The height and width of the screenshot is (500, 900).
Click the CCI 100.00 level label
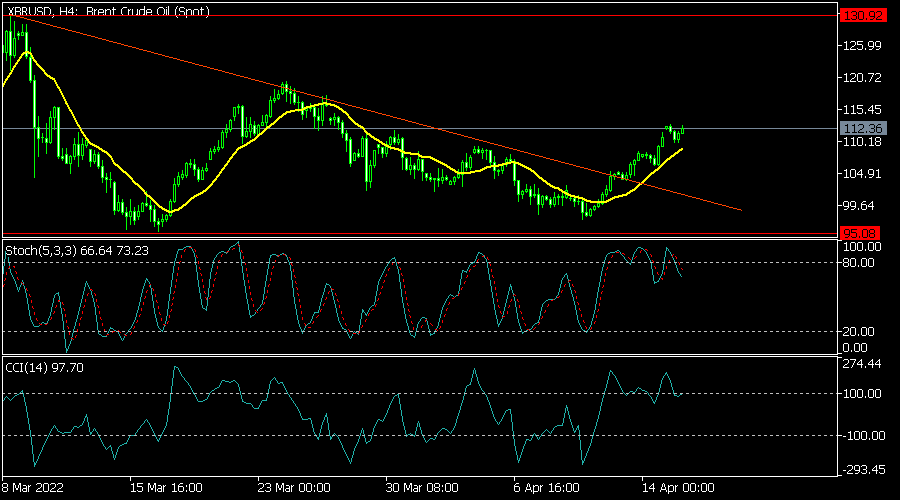[862, 394]
